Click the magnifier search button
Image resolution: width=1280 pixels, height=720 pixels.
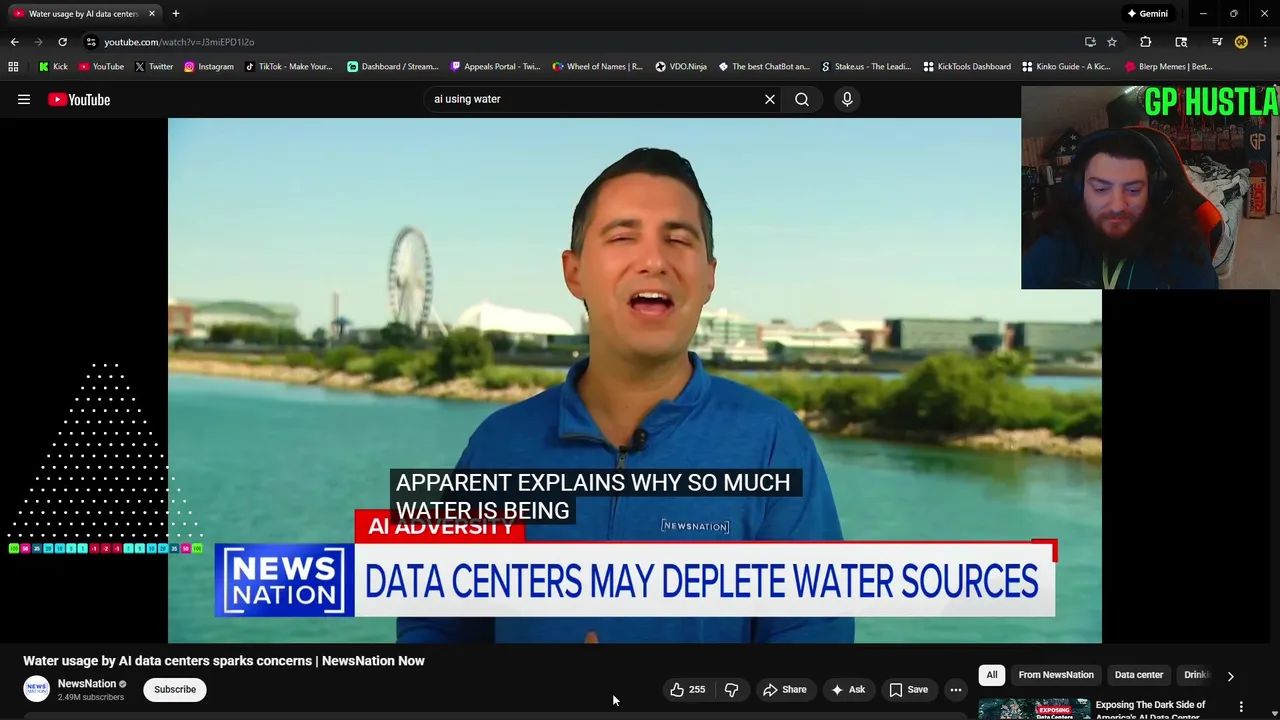(x=802, y=99)
